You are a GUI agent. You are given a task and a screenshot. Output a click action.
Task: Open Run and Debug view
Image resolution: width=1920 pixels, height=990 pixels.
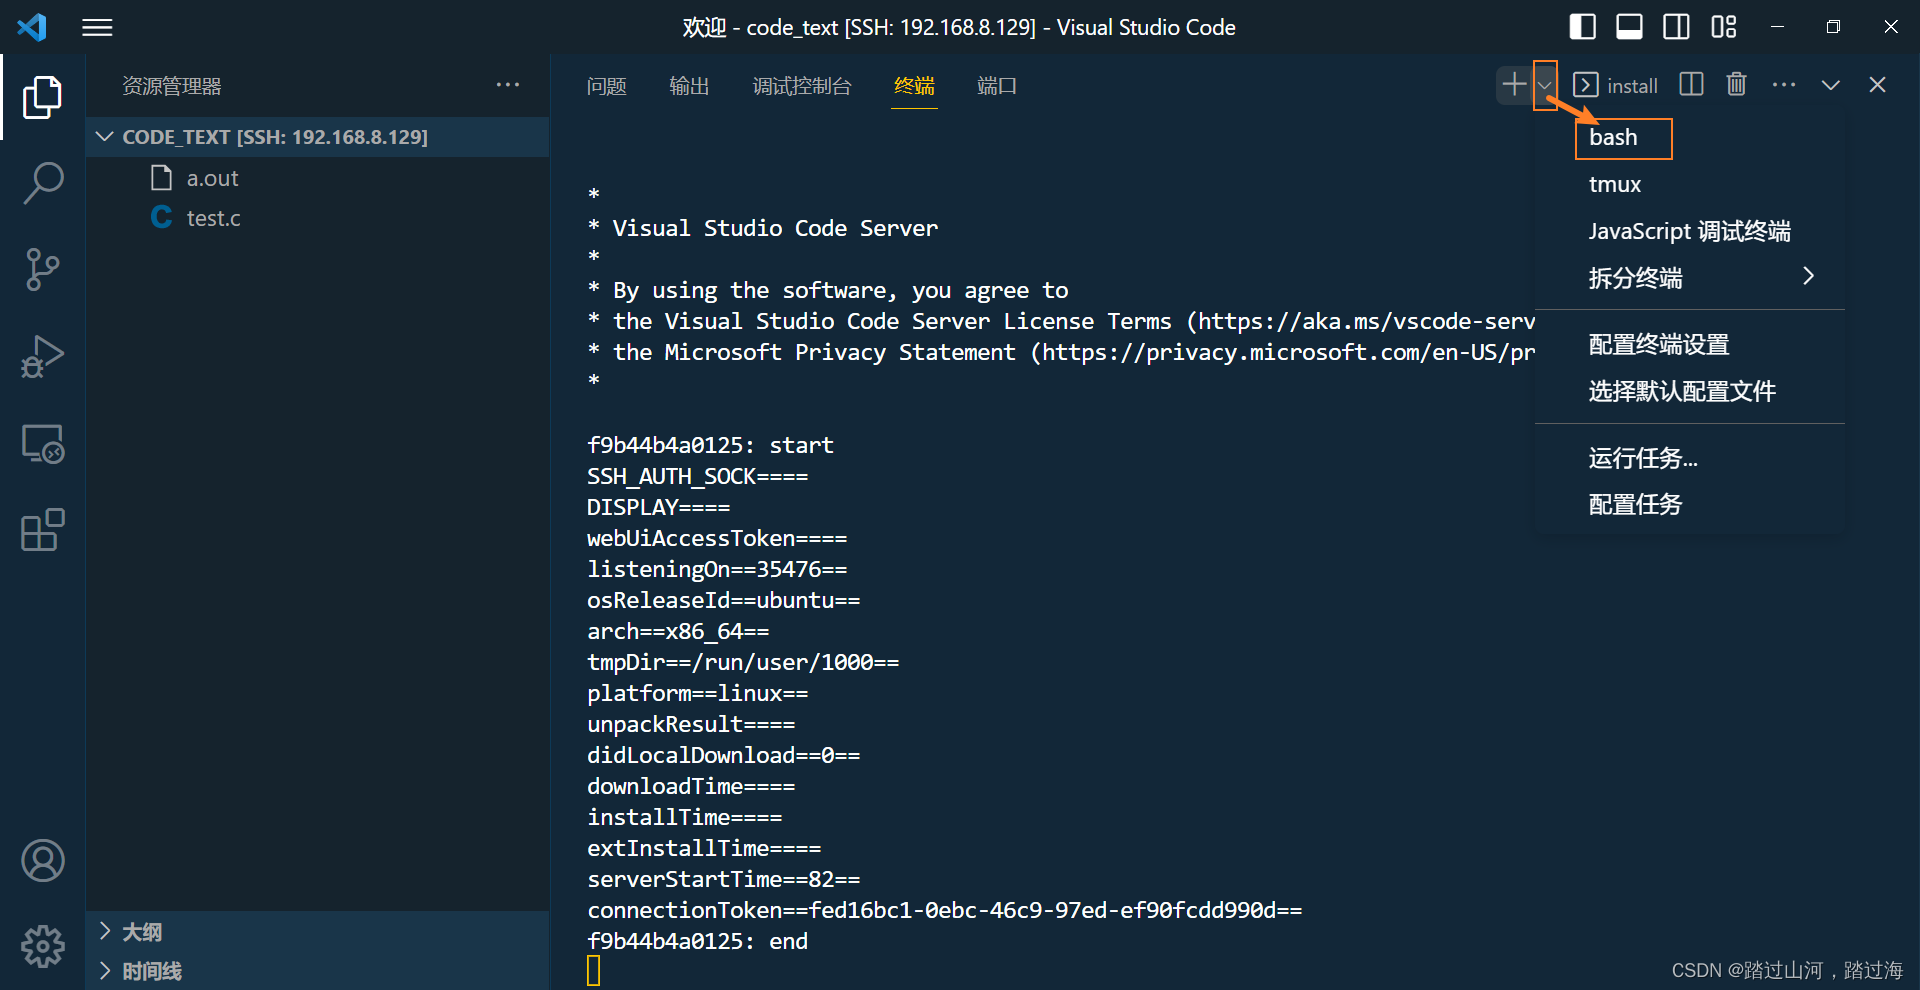tap(42, 356)
